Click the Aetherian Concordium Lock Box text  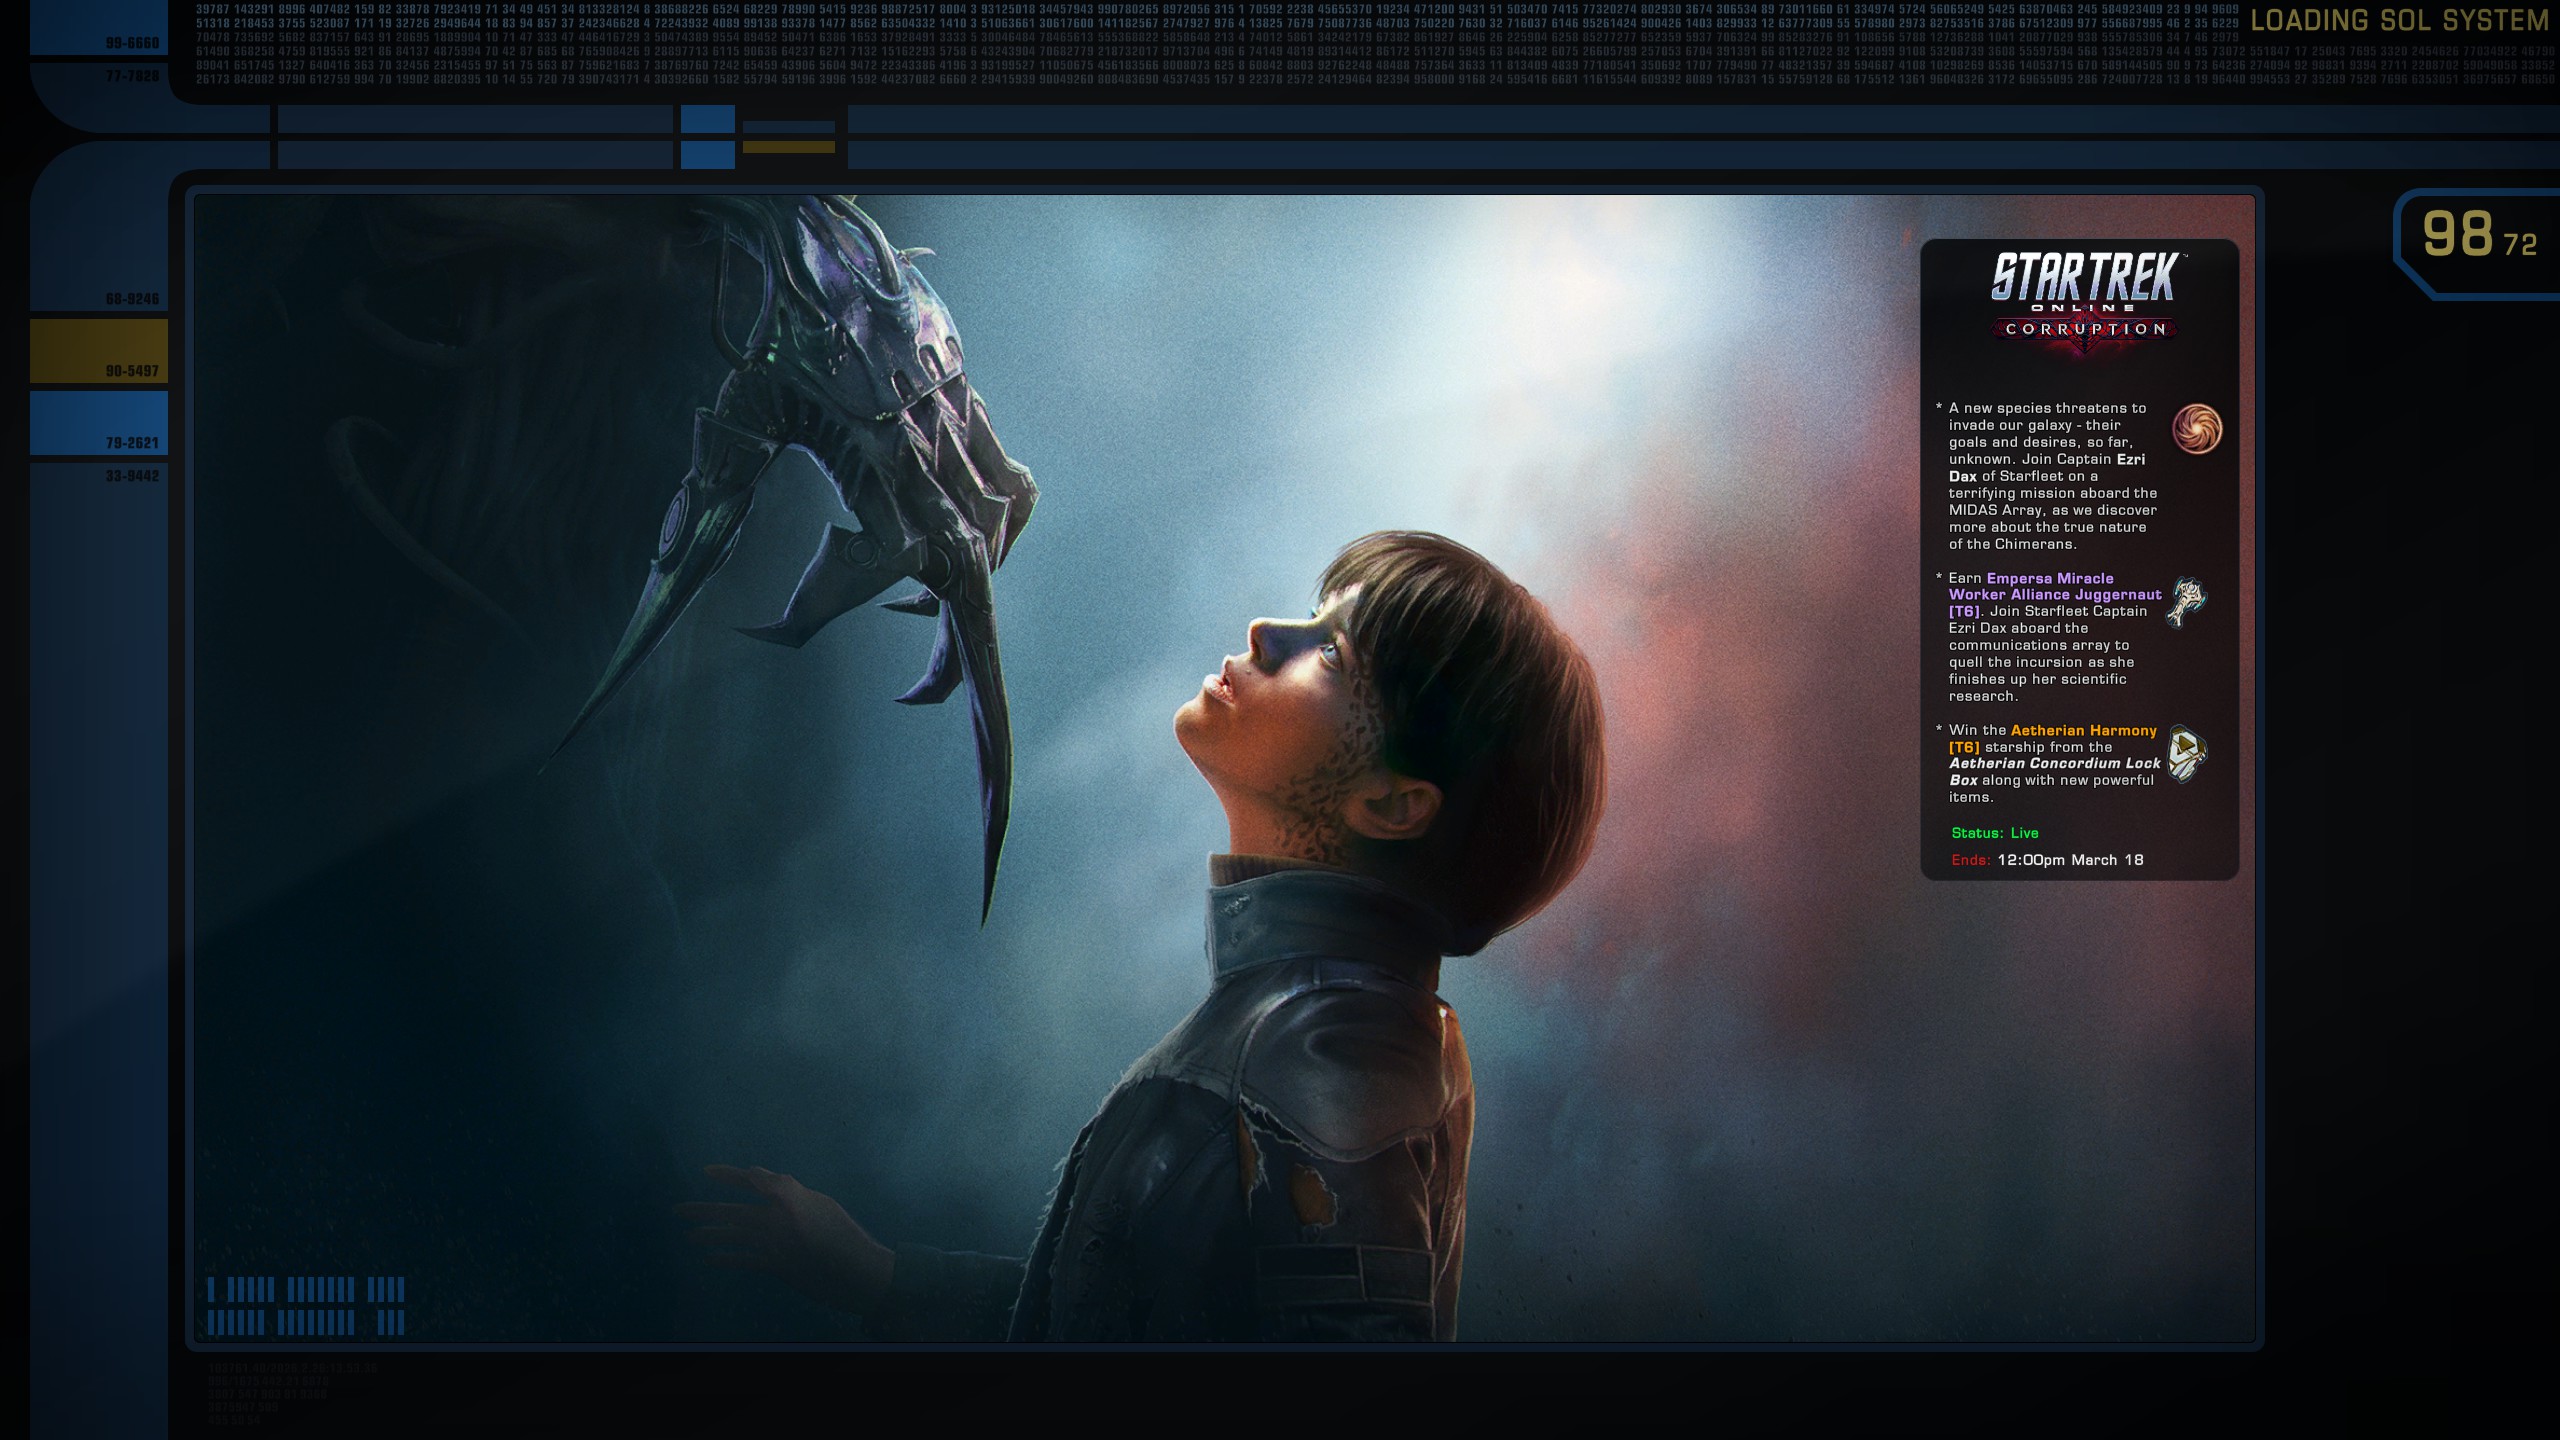(2054, 764)
